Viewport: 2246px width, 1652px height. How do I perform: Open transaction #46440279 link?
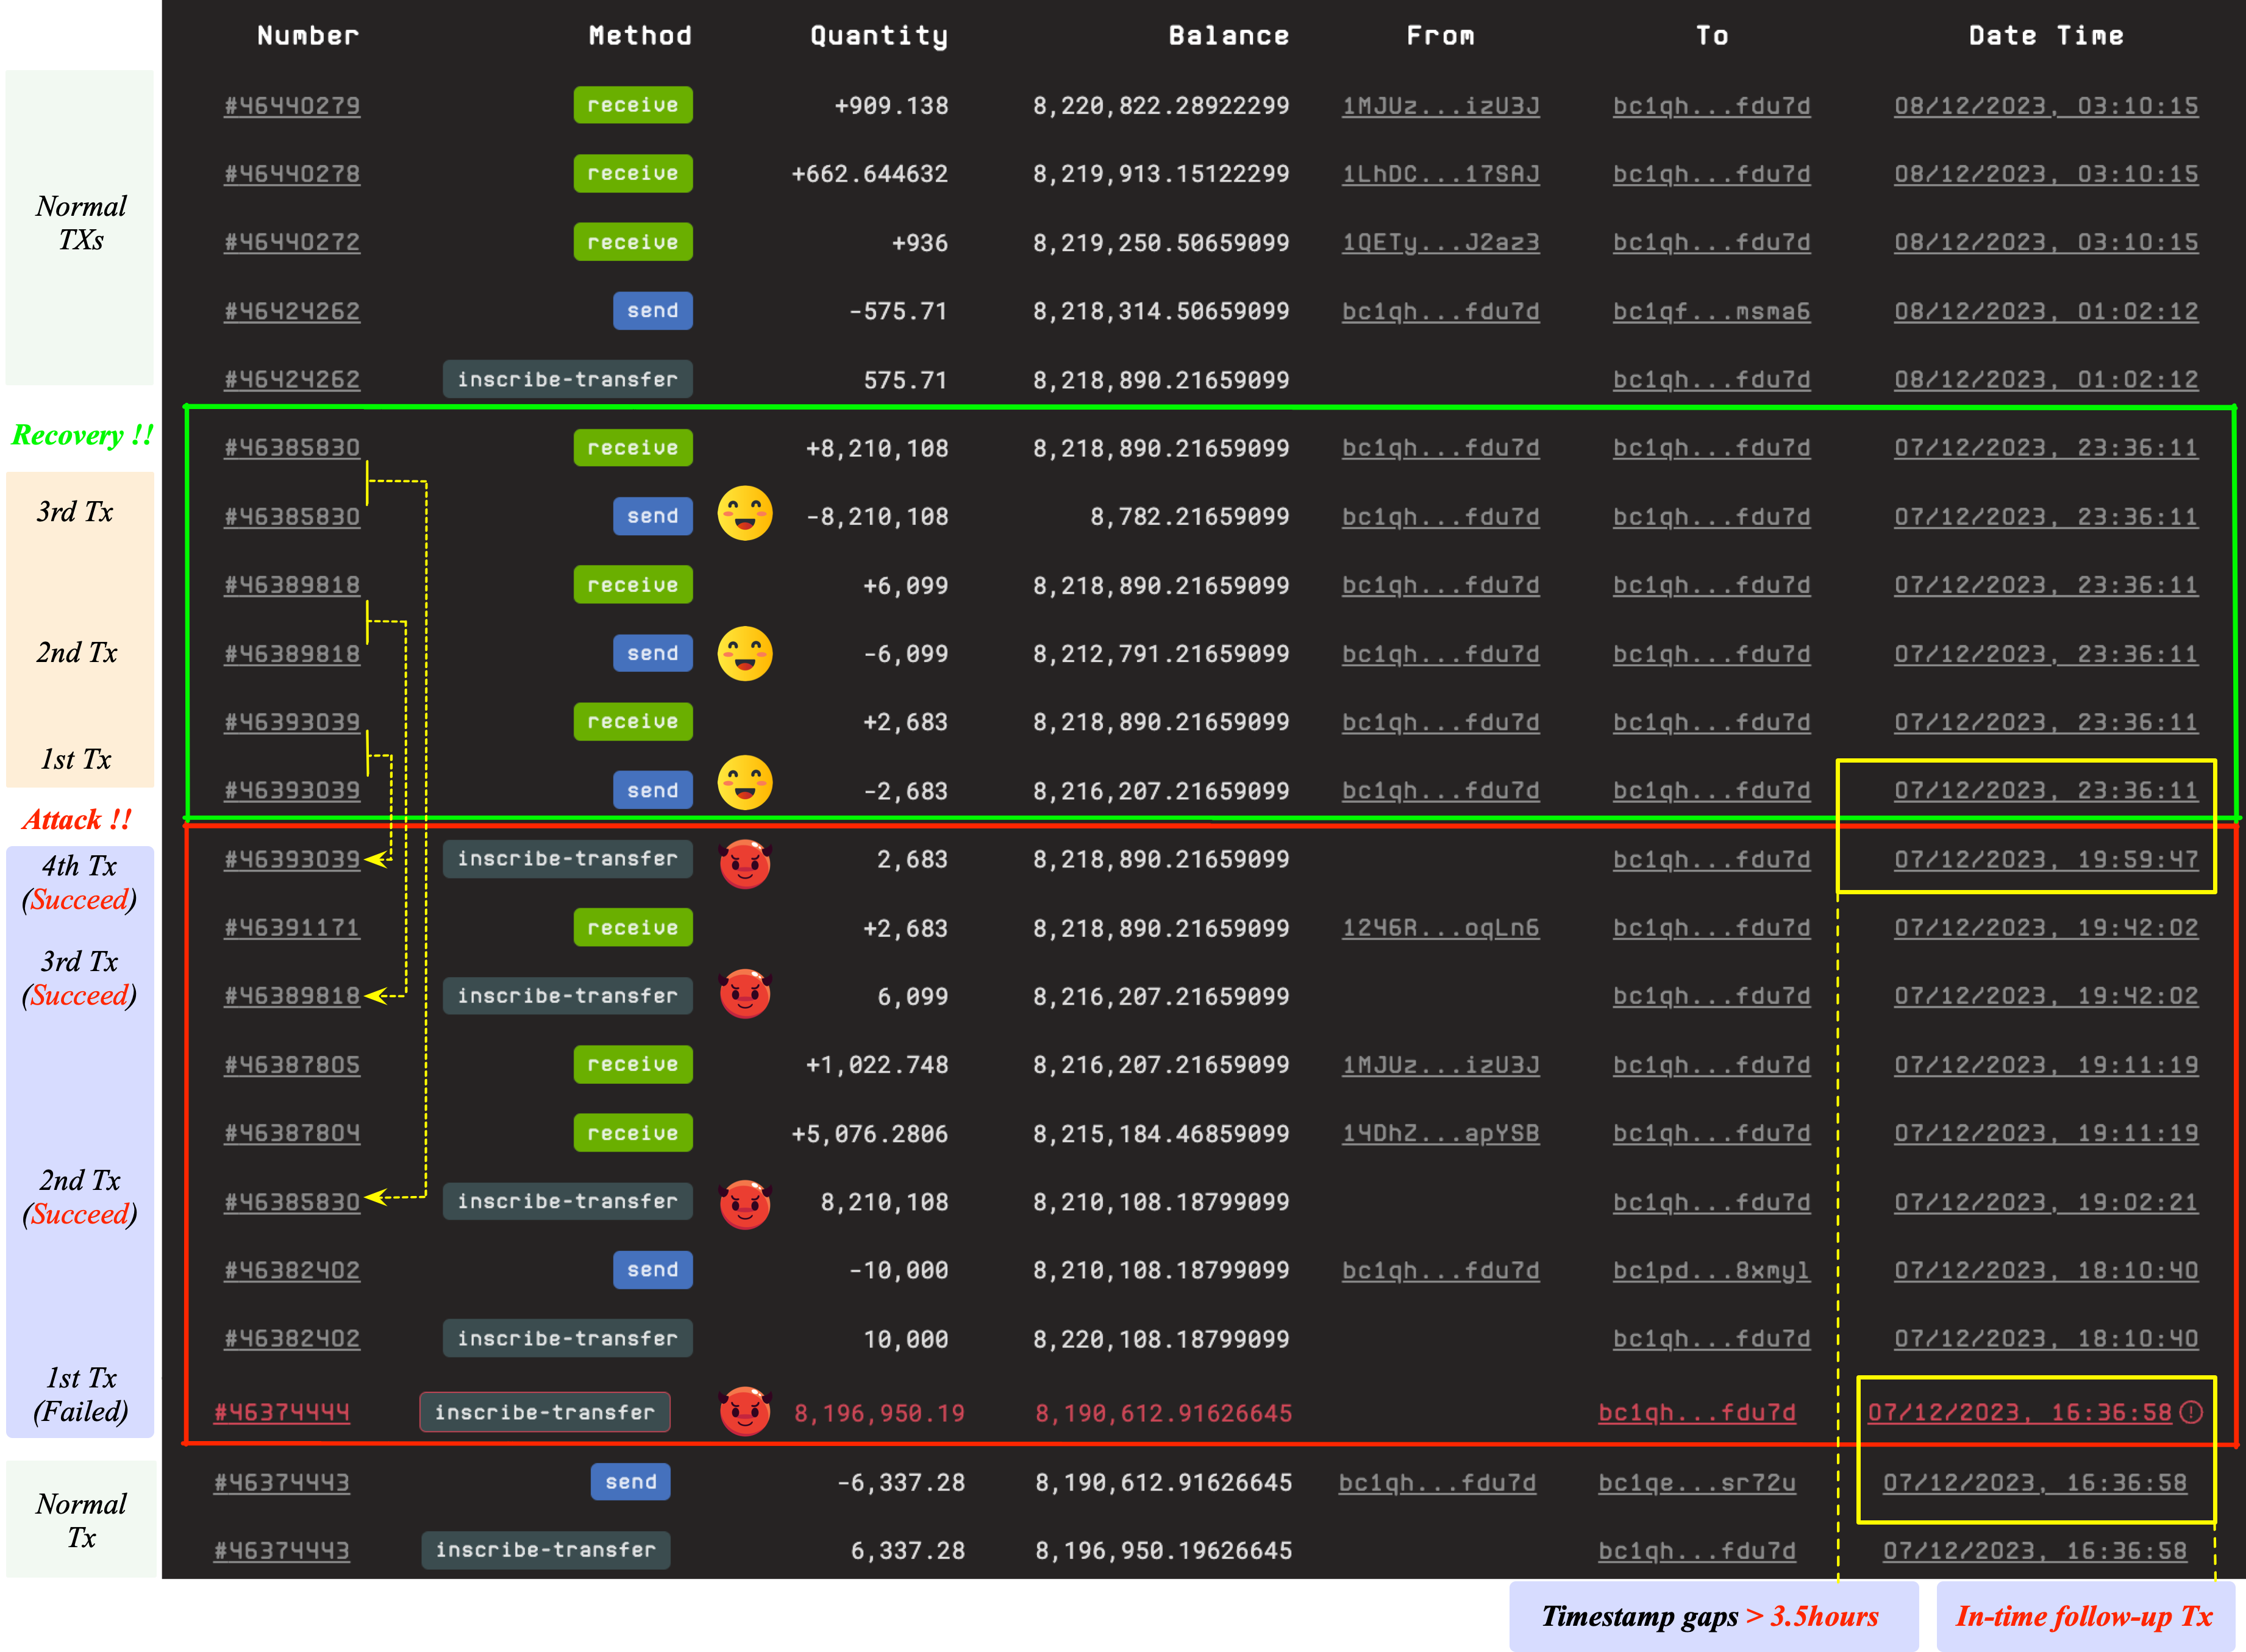click(291, 106)
